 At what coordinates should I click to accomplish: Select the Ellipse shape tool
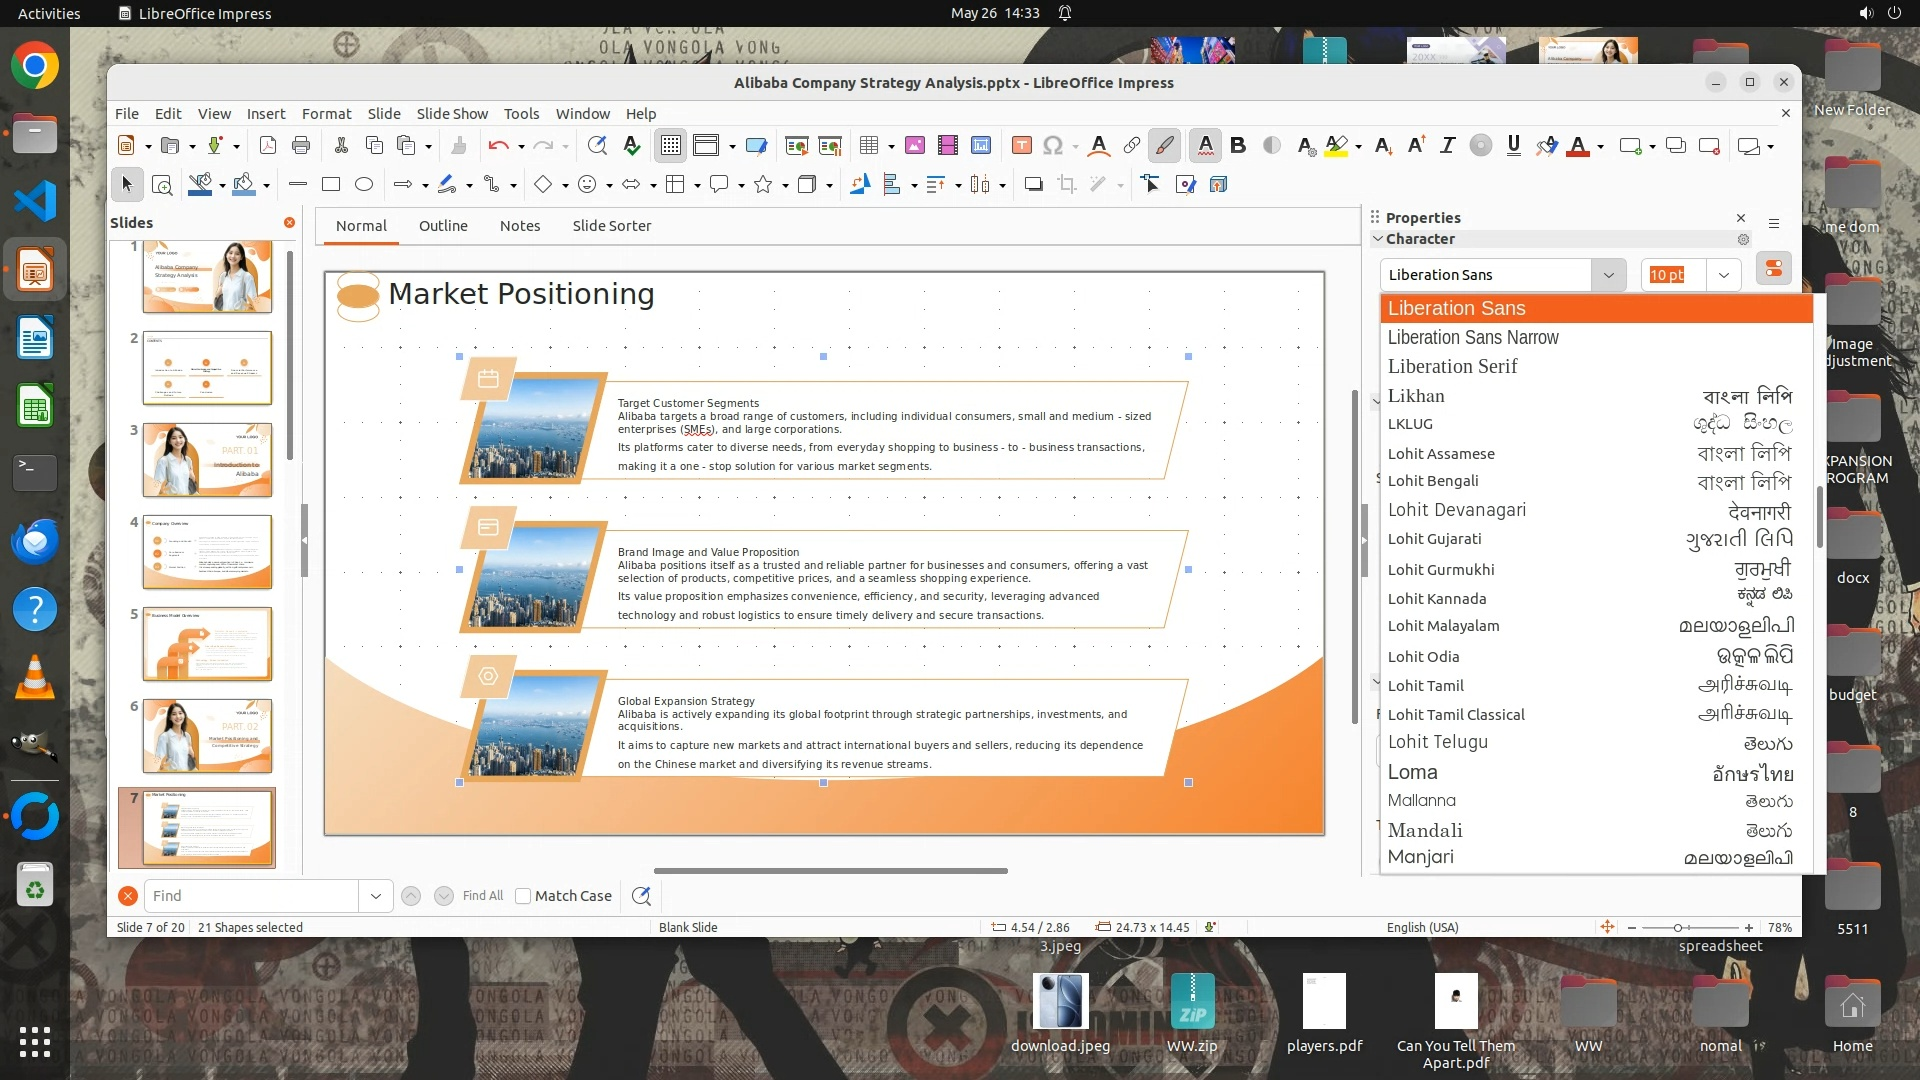pyautogui.click(x=364, y=184)
